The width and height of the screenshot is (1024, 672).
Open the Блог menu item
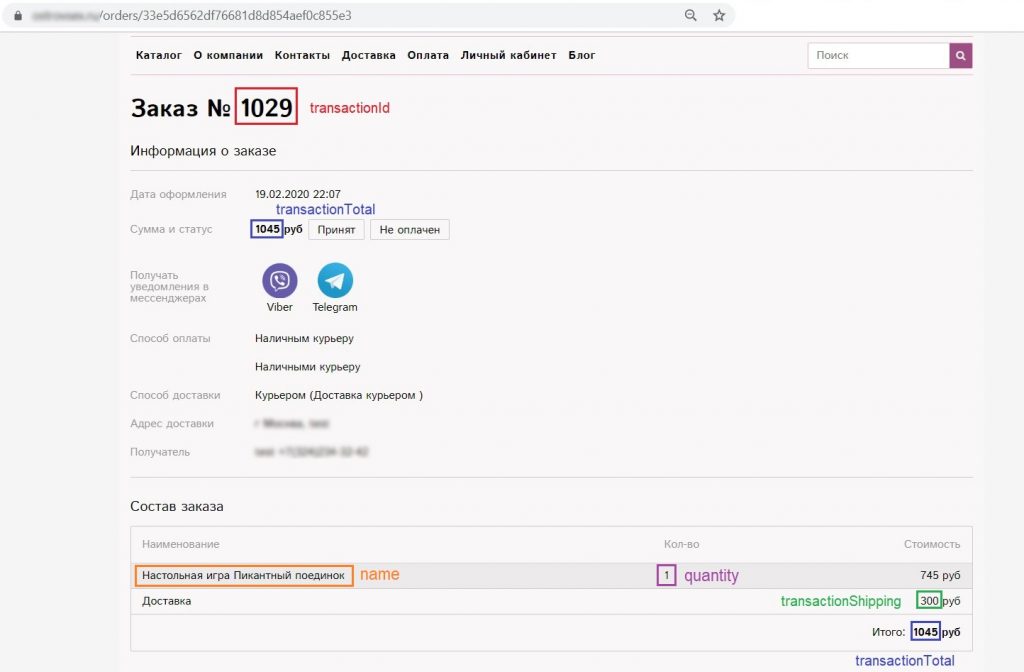click(582, 56)
